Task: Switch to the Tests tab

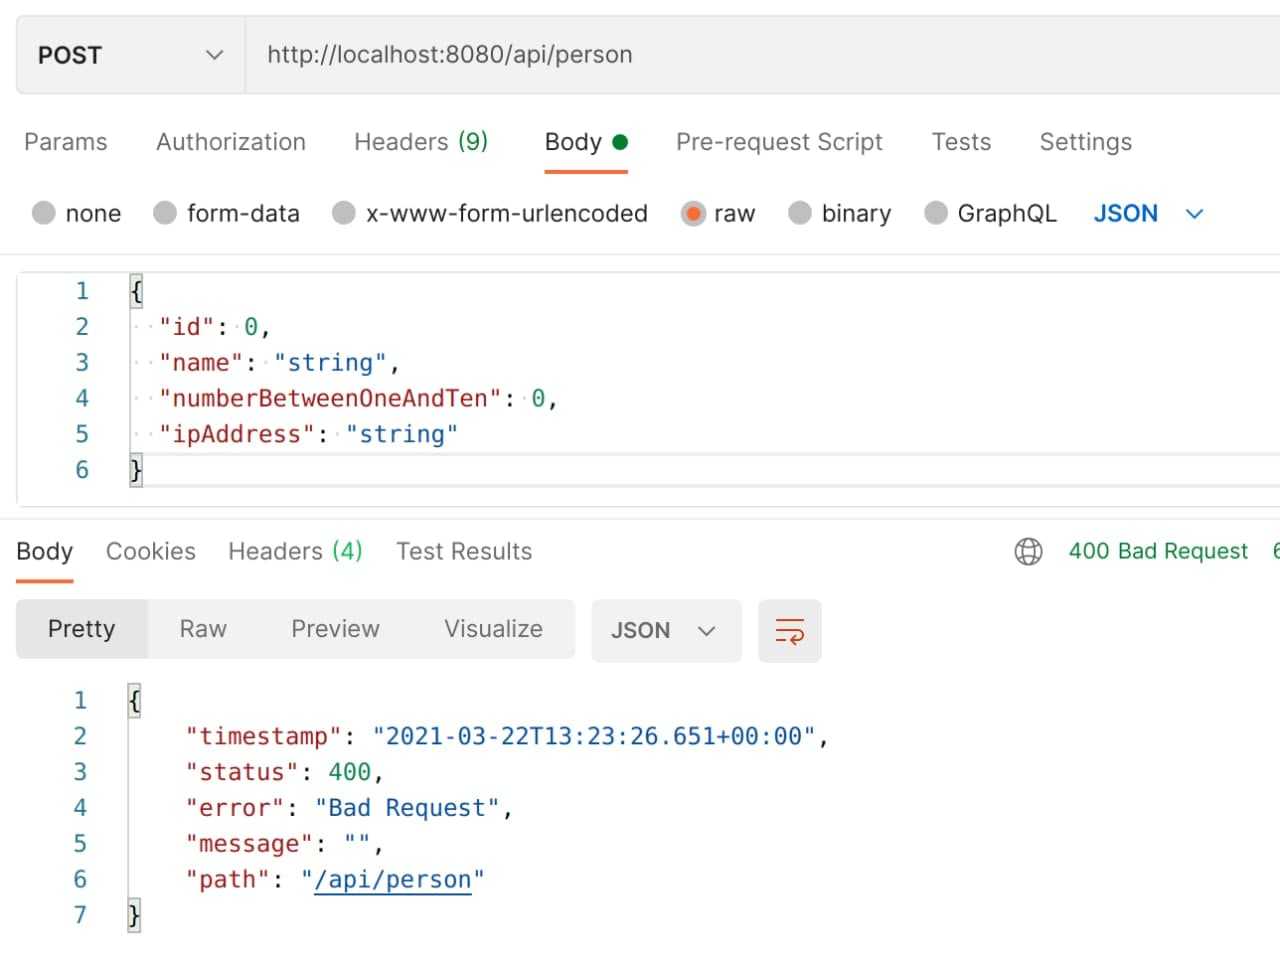Action: [960, 142]
